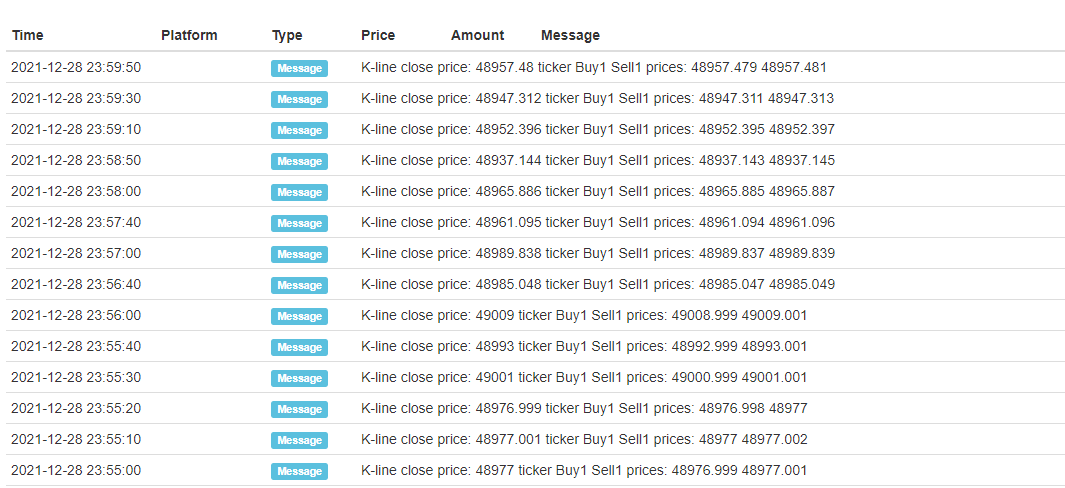Select log text with close price 48976.999

[x=584, y=408]
